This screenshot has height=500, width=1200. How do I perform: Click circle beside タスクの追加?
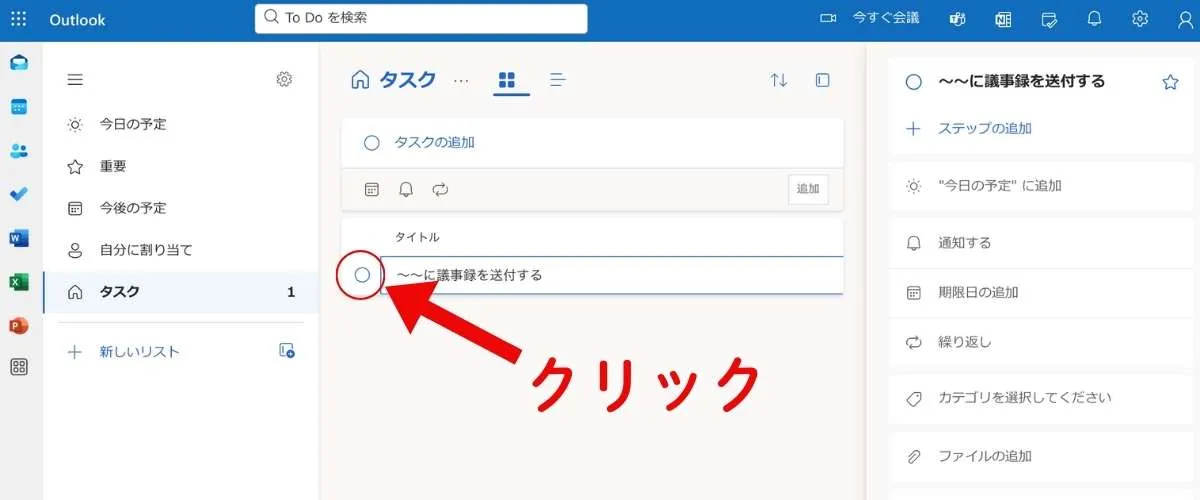pos(371,143)
